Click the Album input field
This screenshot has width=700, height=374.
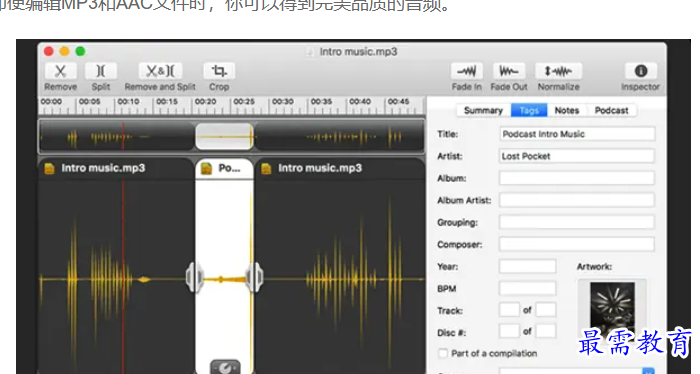click(577, 178)
